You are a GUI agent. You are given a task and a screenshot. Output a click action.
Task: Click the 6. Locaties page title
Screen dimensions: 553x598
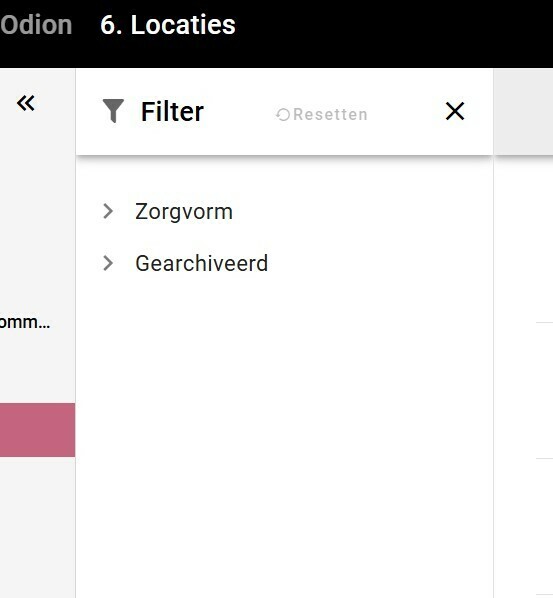168,25
